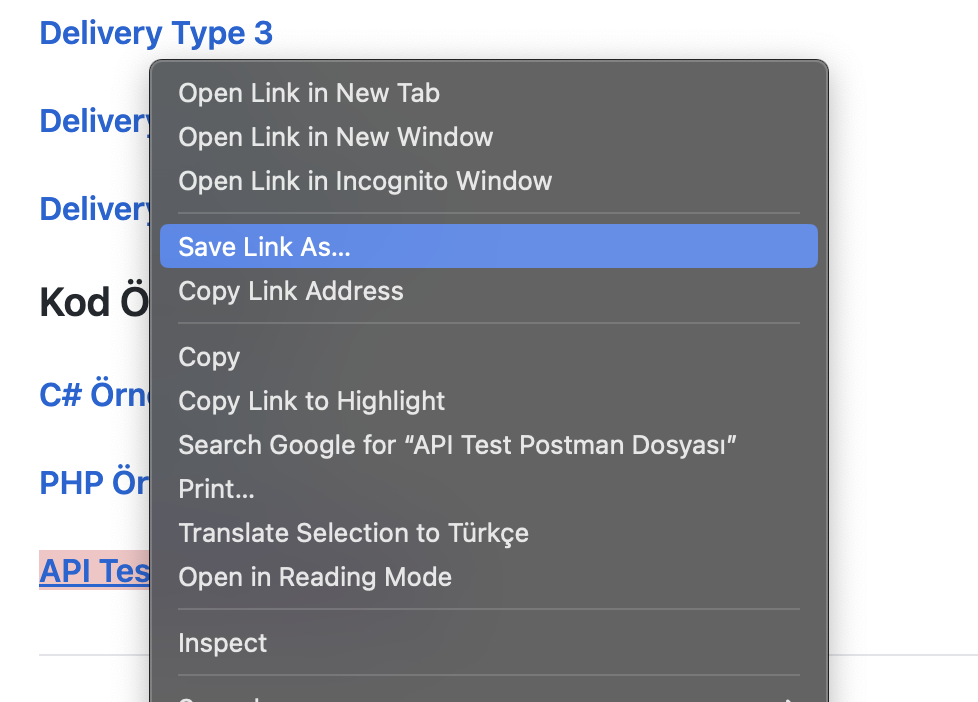Click the third Delivery link
The image size is (978, 702).
pos(90,208)
